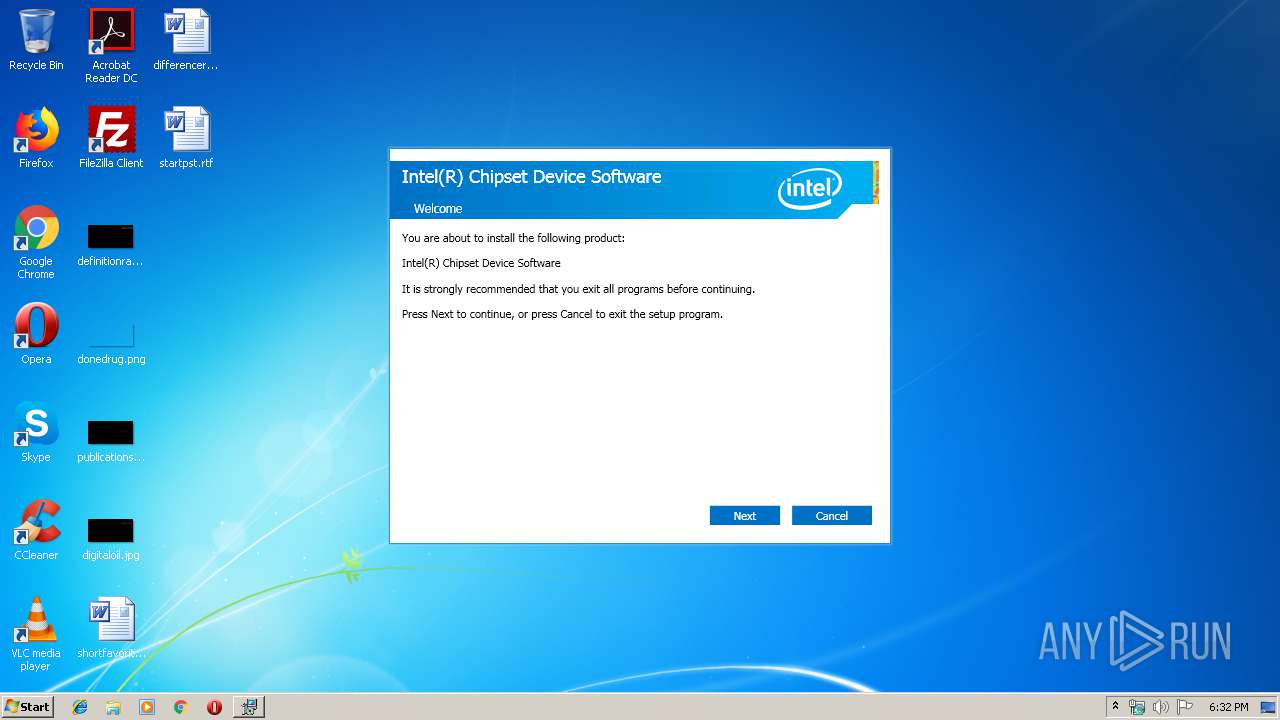The width and height of the screenshot is (1280, 720).
Task: Select the differencer Word document icon
Action: tap(186, 40)
